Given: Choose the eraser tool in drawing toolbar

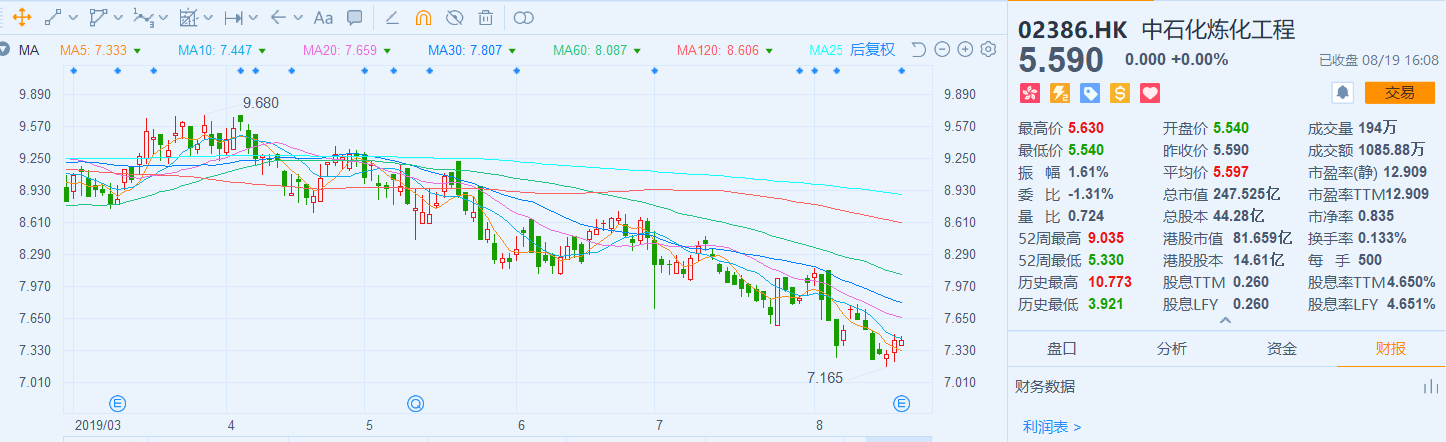Looking at the screenshot, I should pos(393,17).
